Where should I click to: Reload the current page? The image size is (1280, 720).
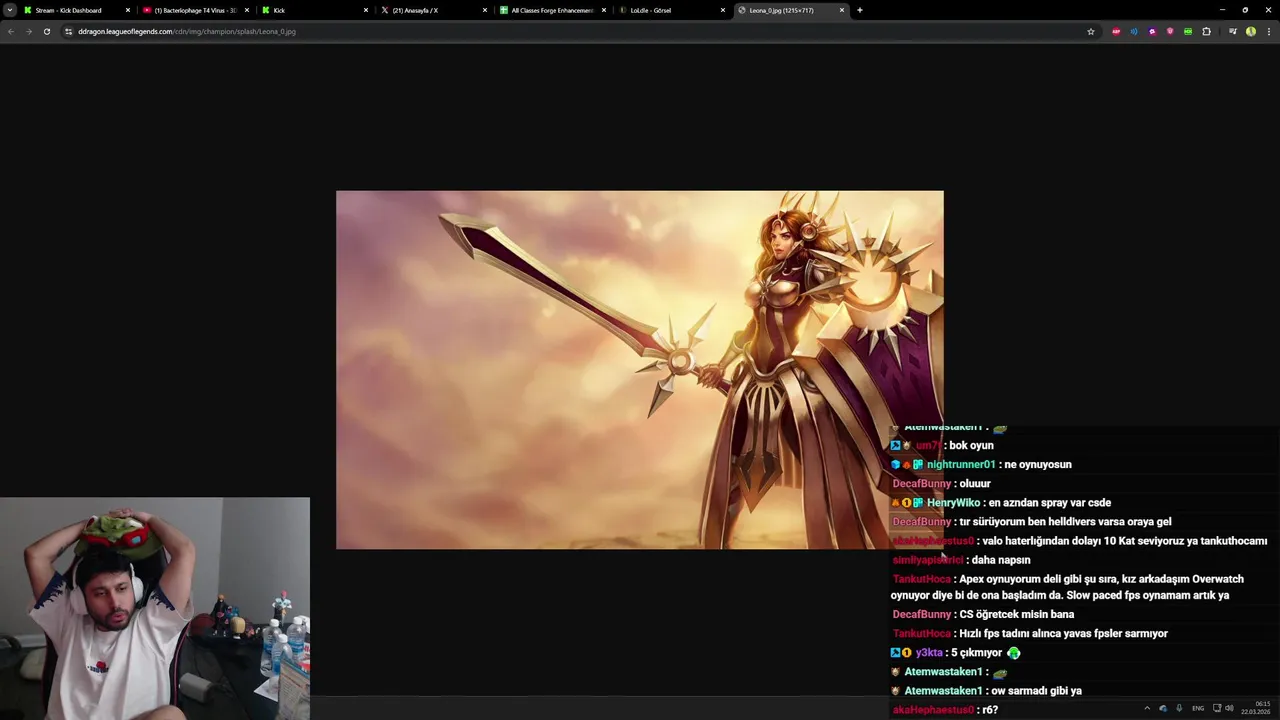pyautogui.click(x=47, y=31)
